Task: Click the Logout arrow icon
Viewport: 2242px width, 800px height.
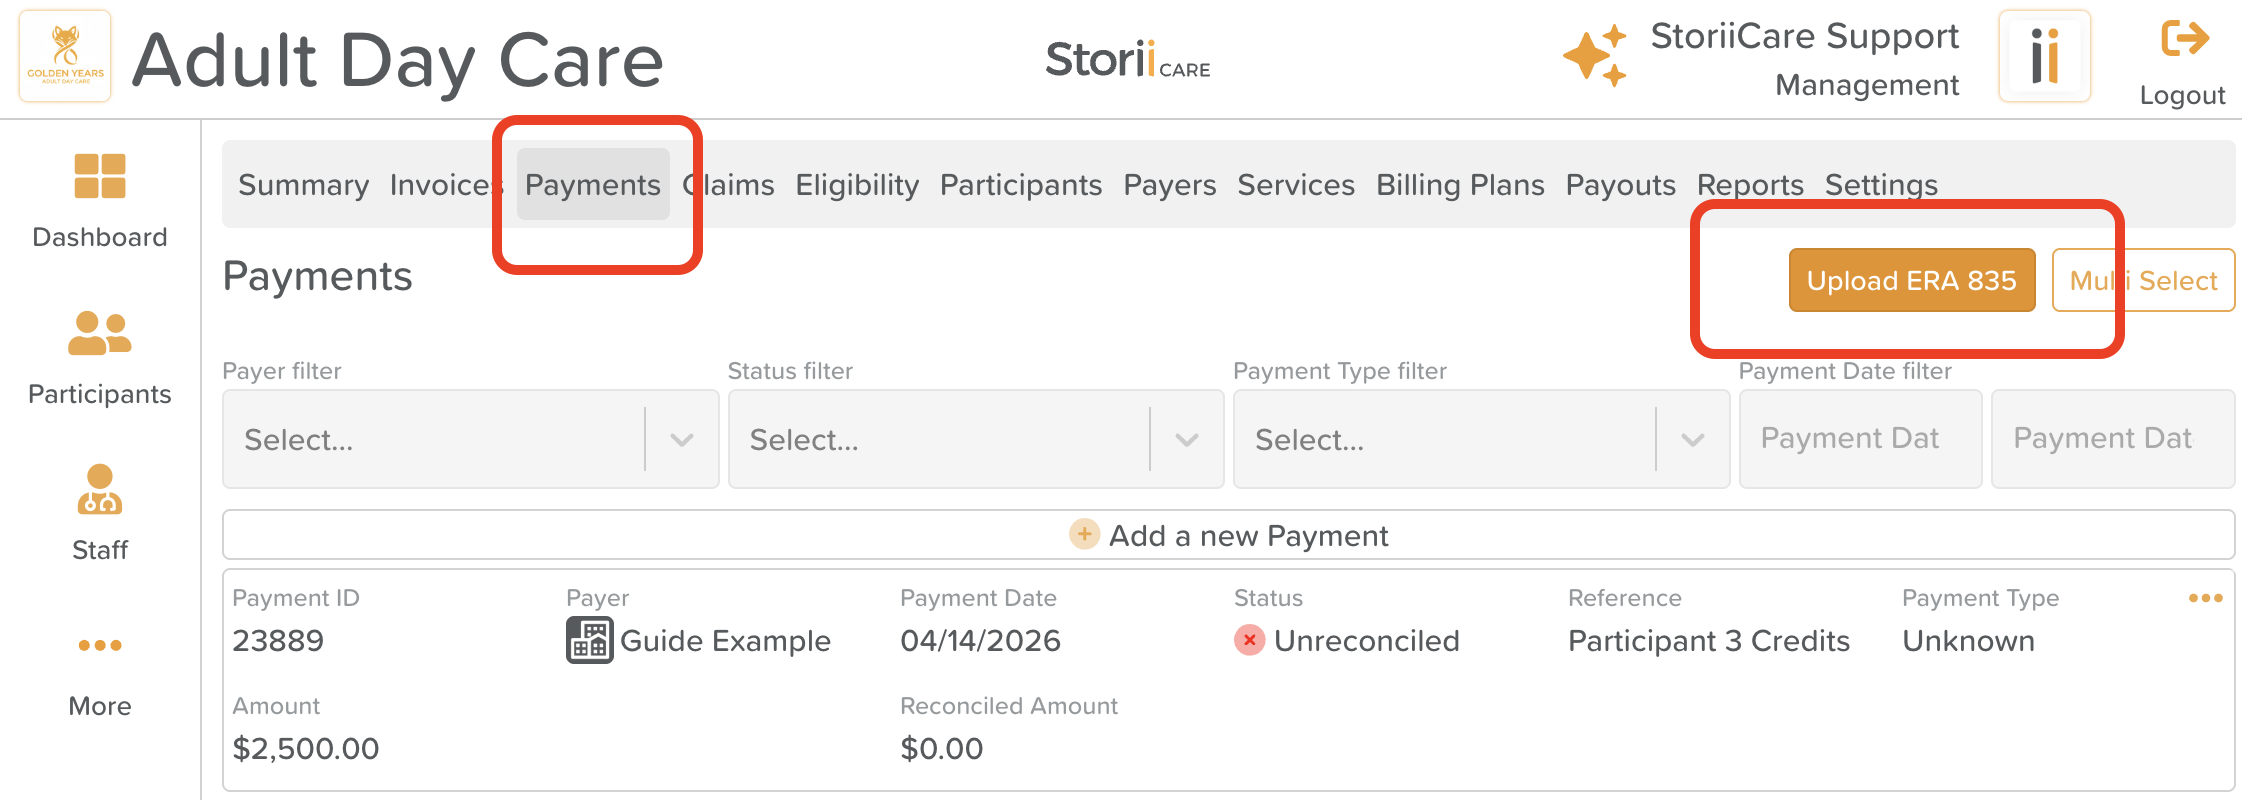Action: coord(2184,40)
